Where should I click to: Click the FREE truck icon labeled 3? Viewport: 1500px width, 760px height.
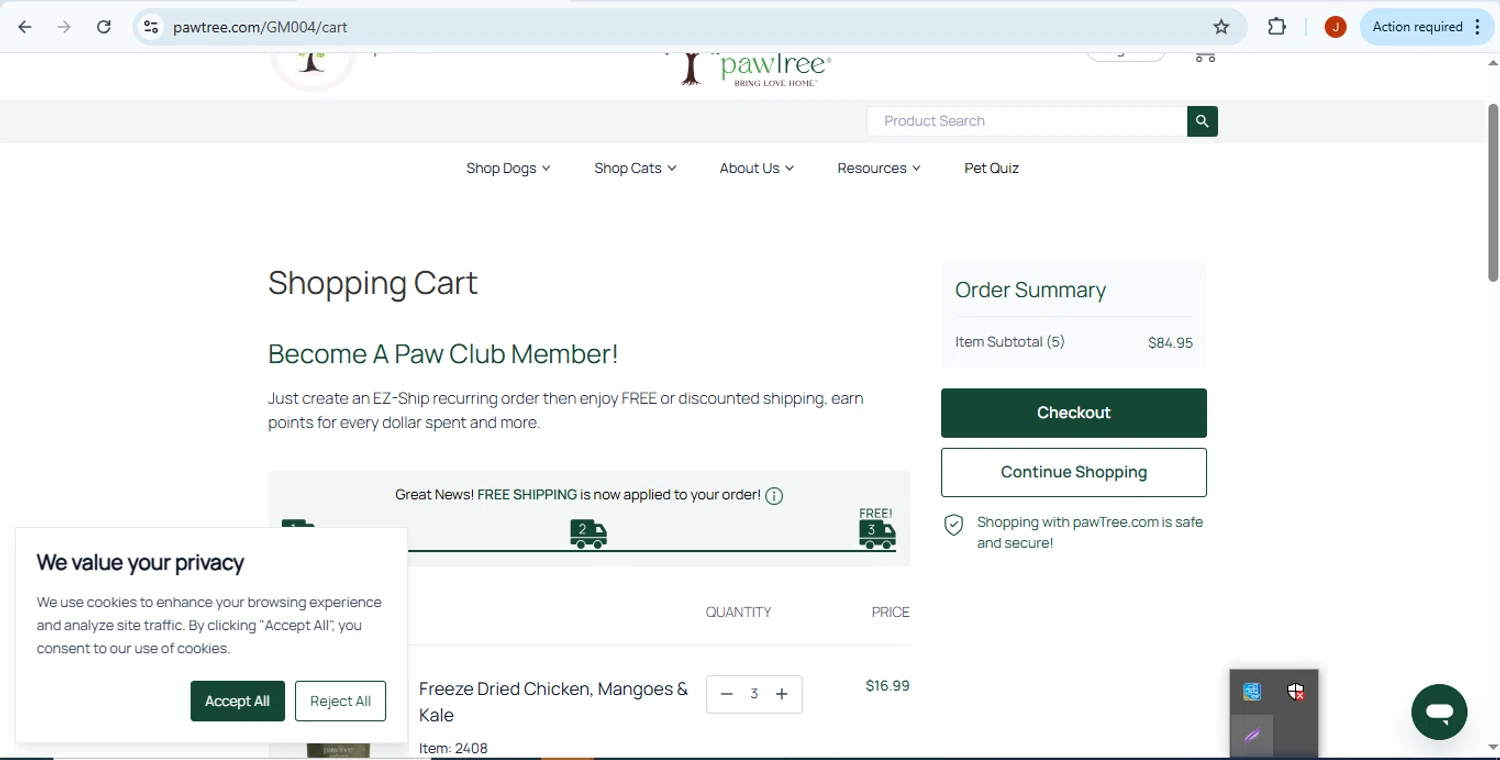coord(877,534)
